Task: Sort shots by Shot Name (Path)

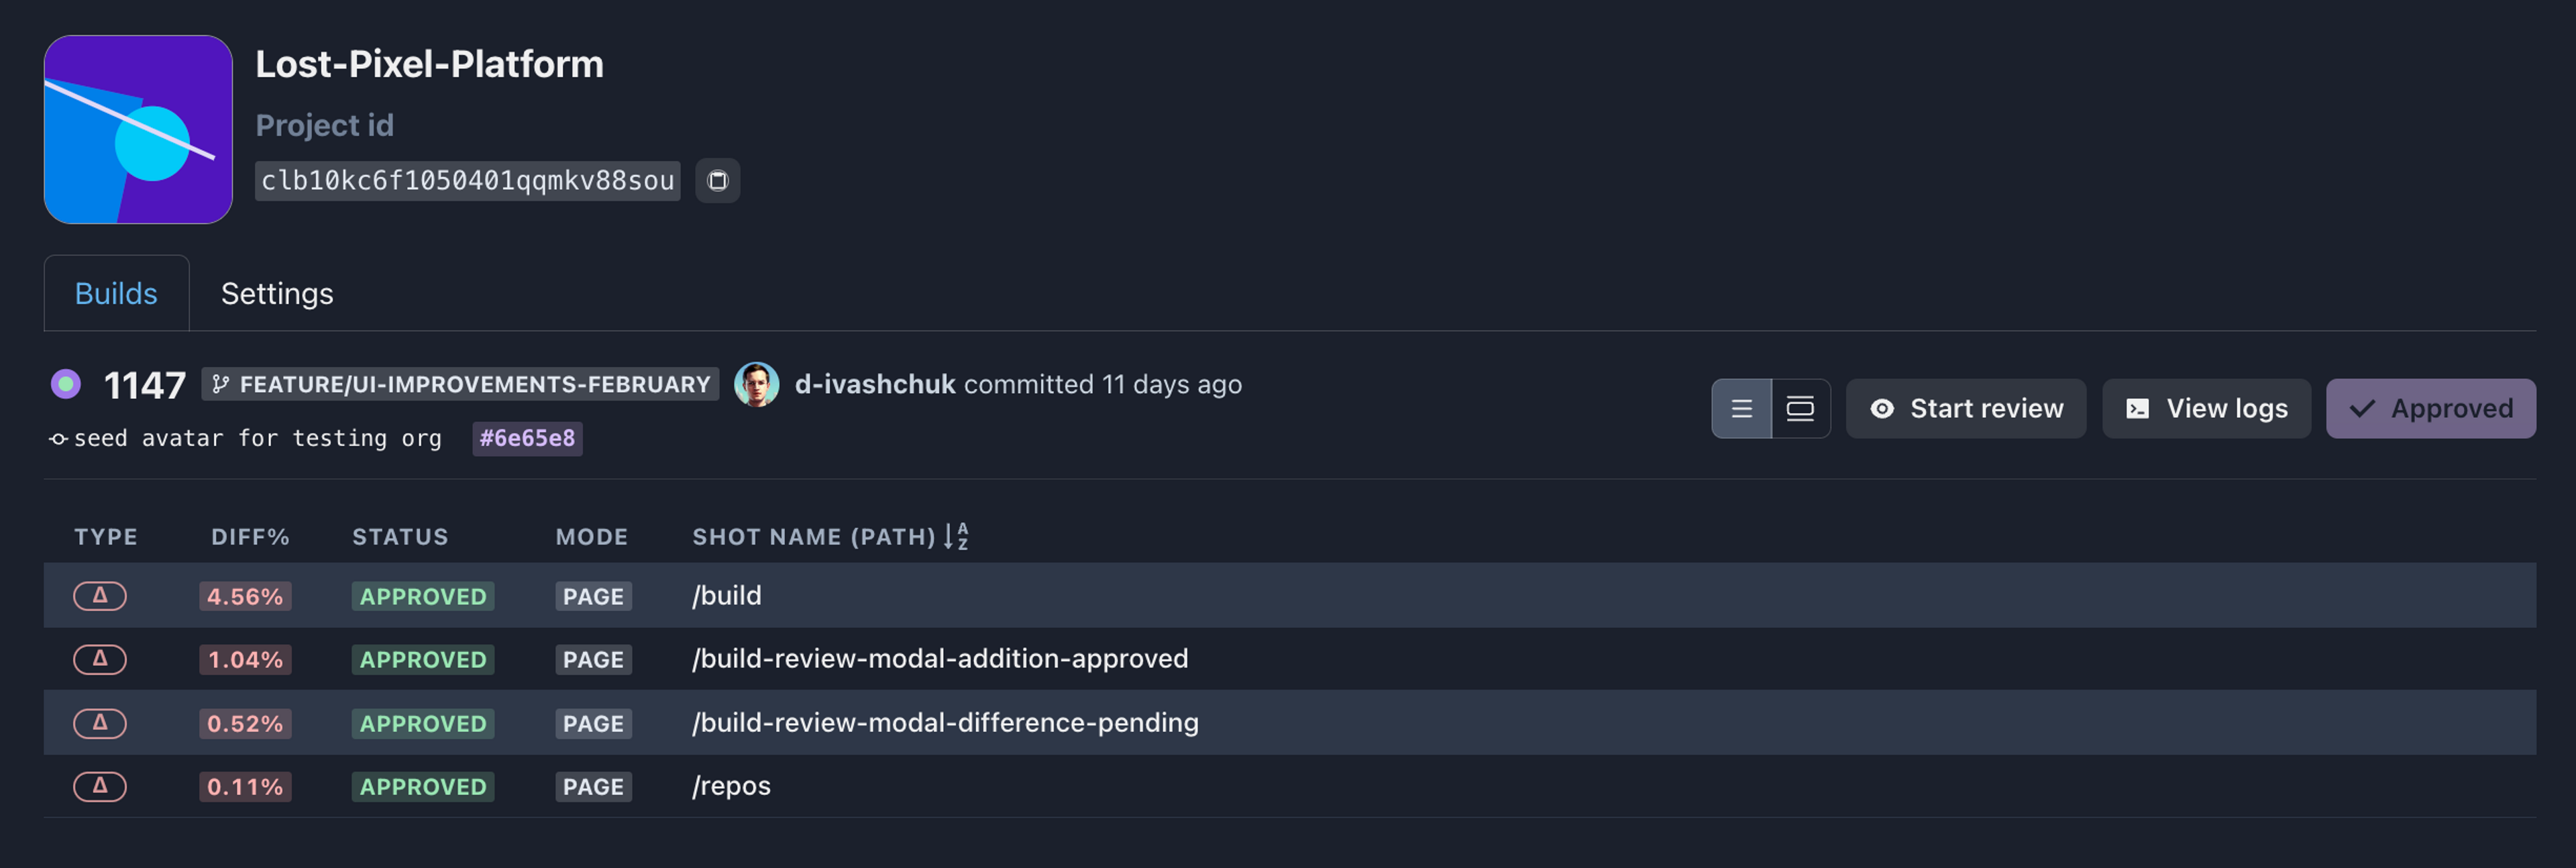Action: point(956,537)
